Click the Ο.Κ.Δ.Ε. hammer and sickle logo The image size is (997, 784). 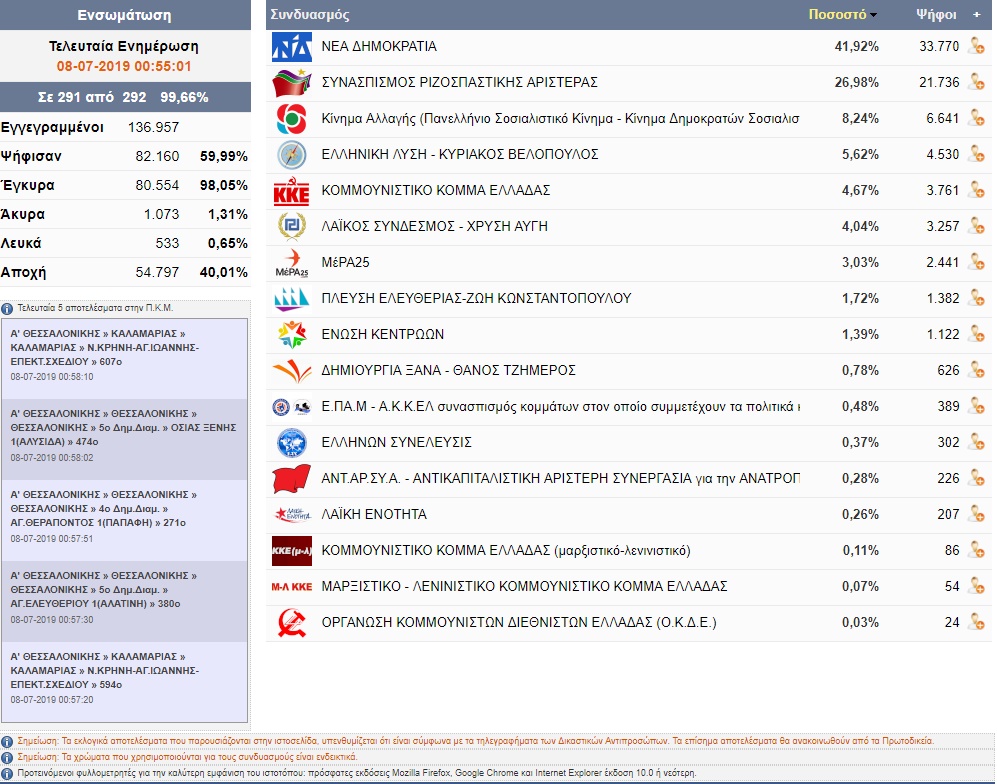[292, 622]
